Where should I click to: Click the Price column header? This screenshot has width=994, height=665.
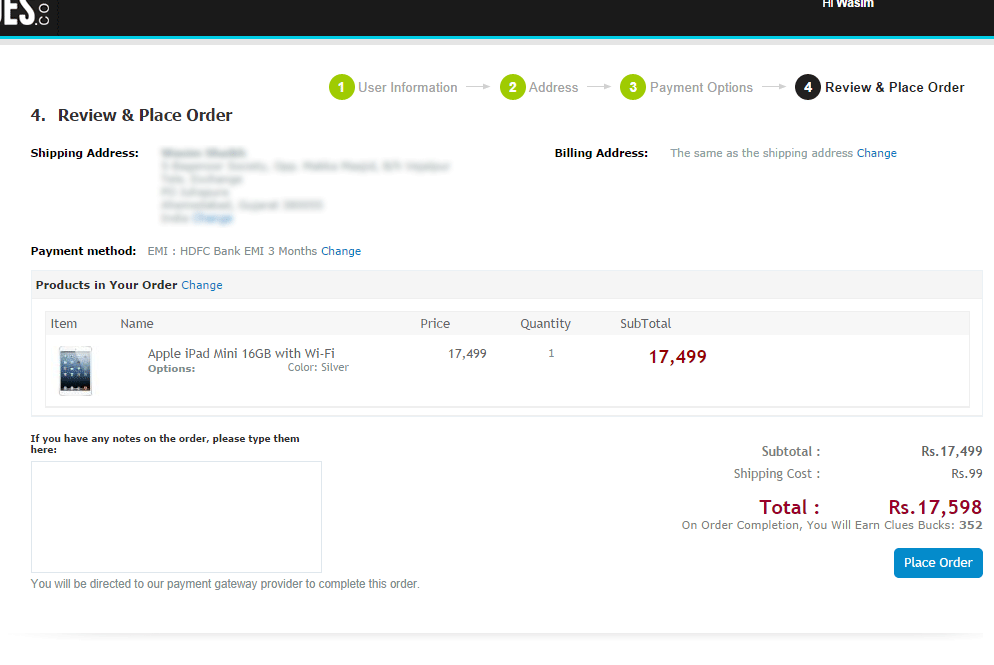435,323
